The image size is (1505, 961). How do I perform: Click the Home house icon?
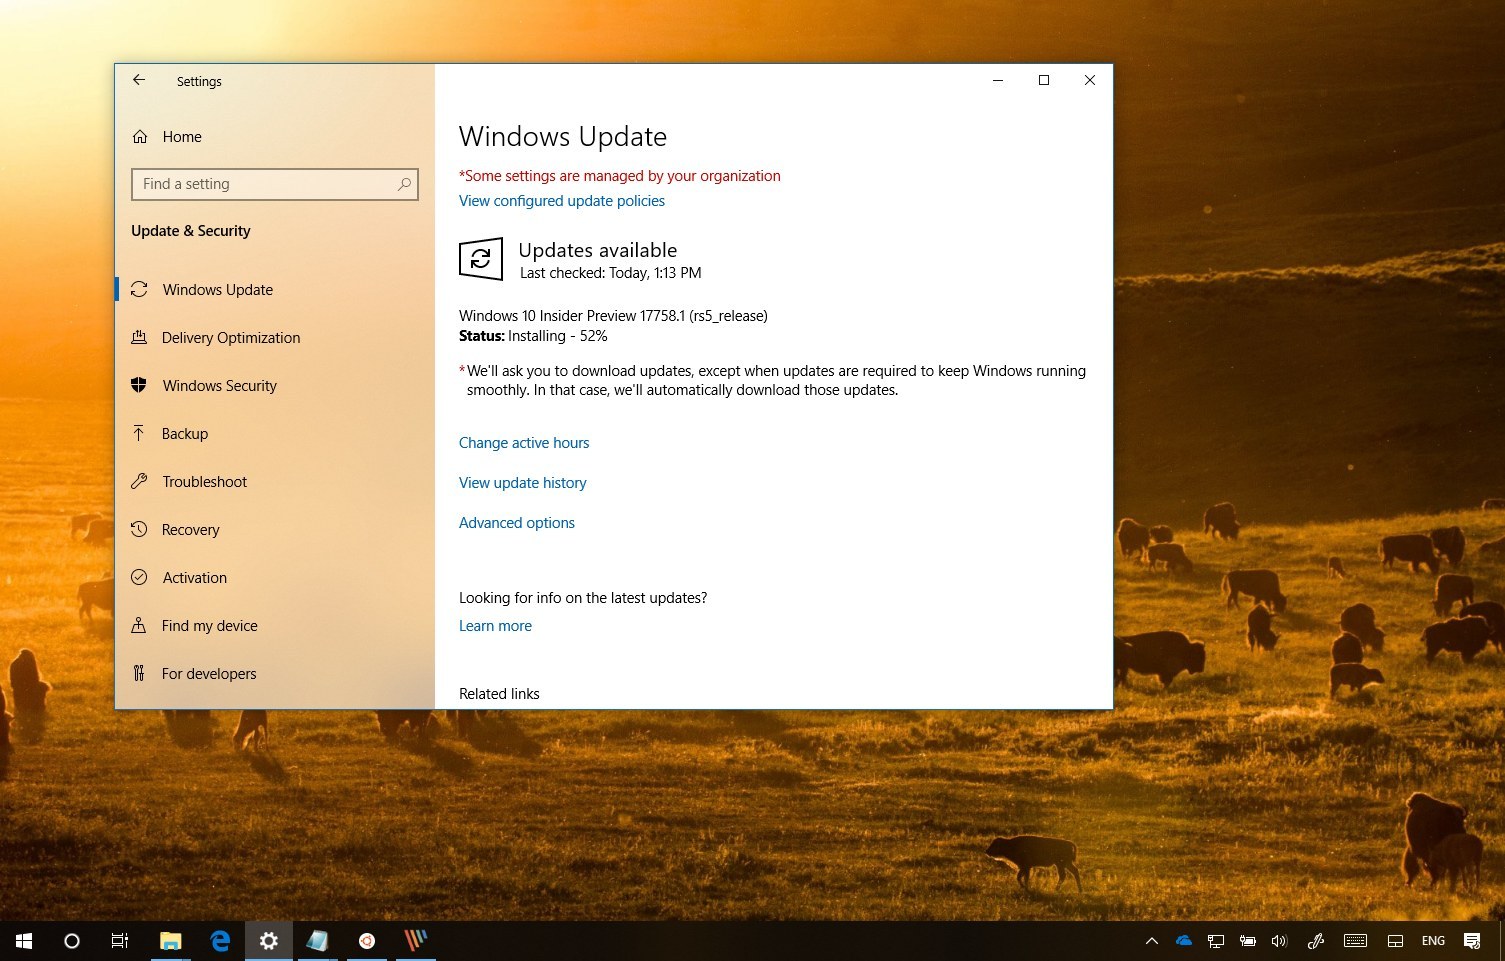pos(140,136)
